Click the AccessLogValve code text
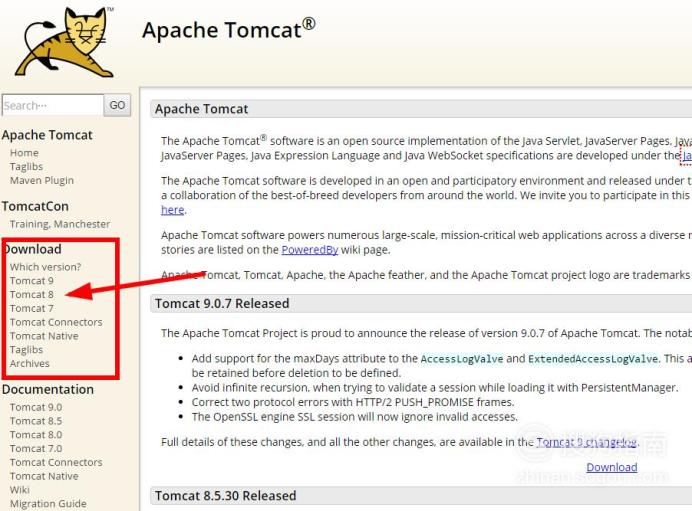 462,359
